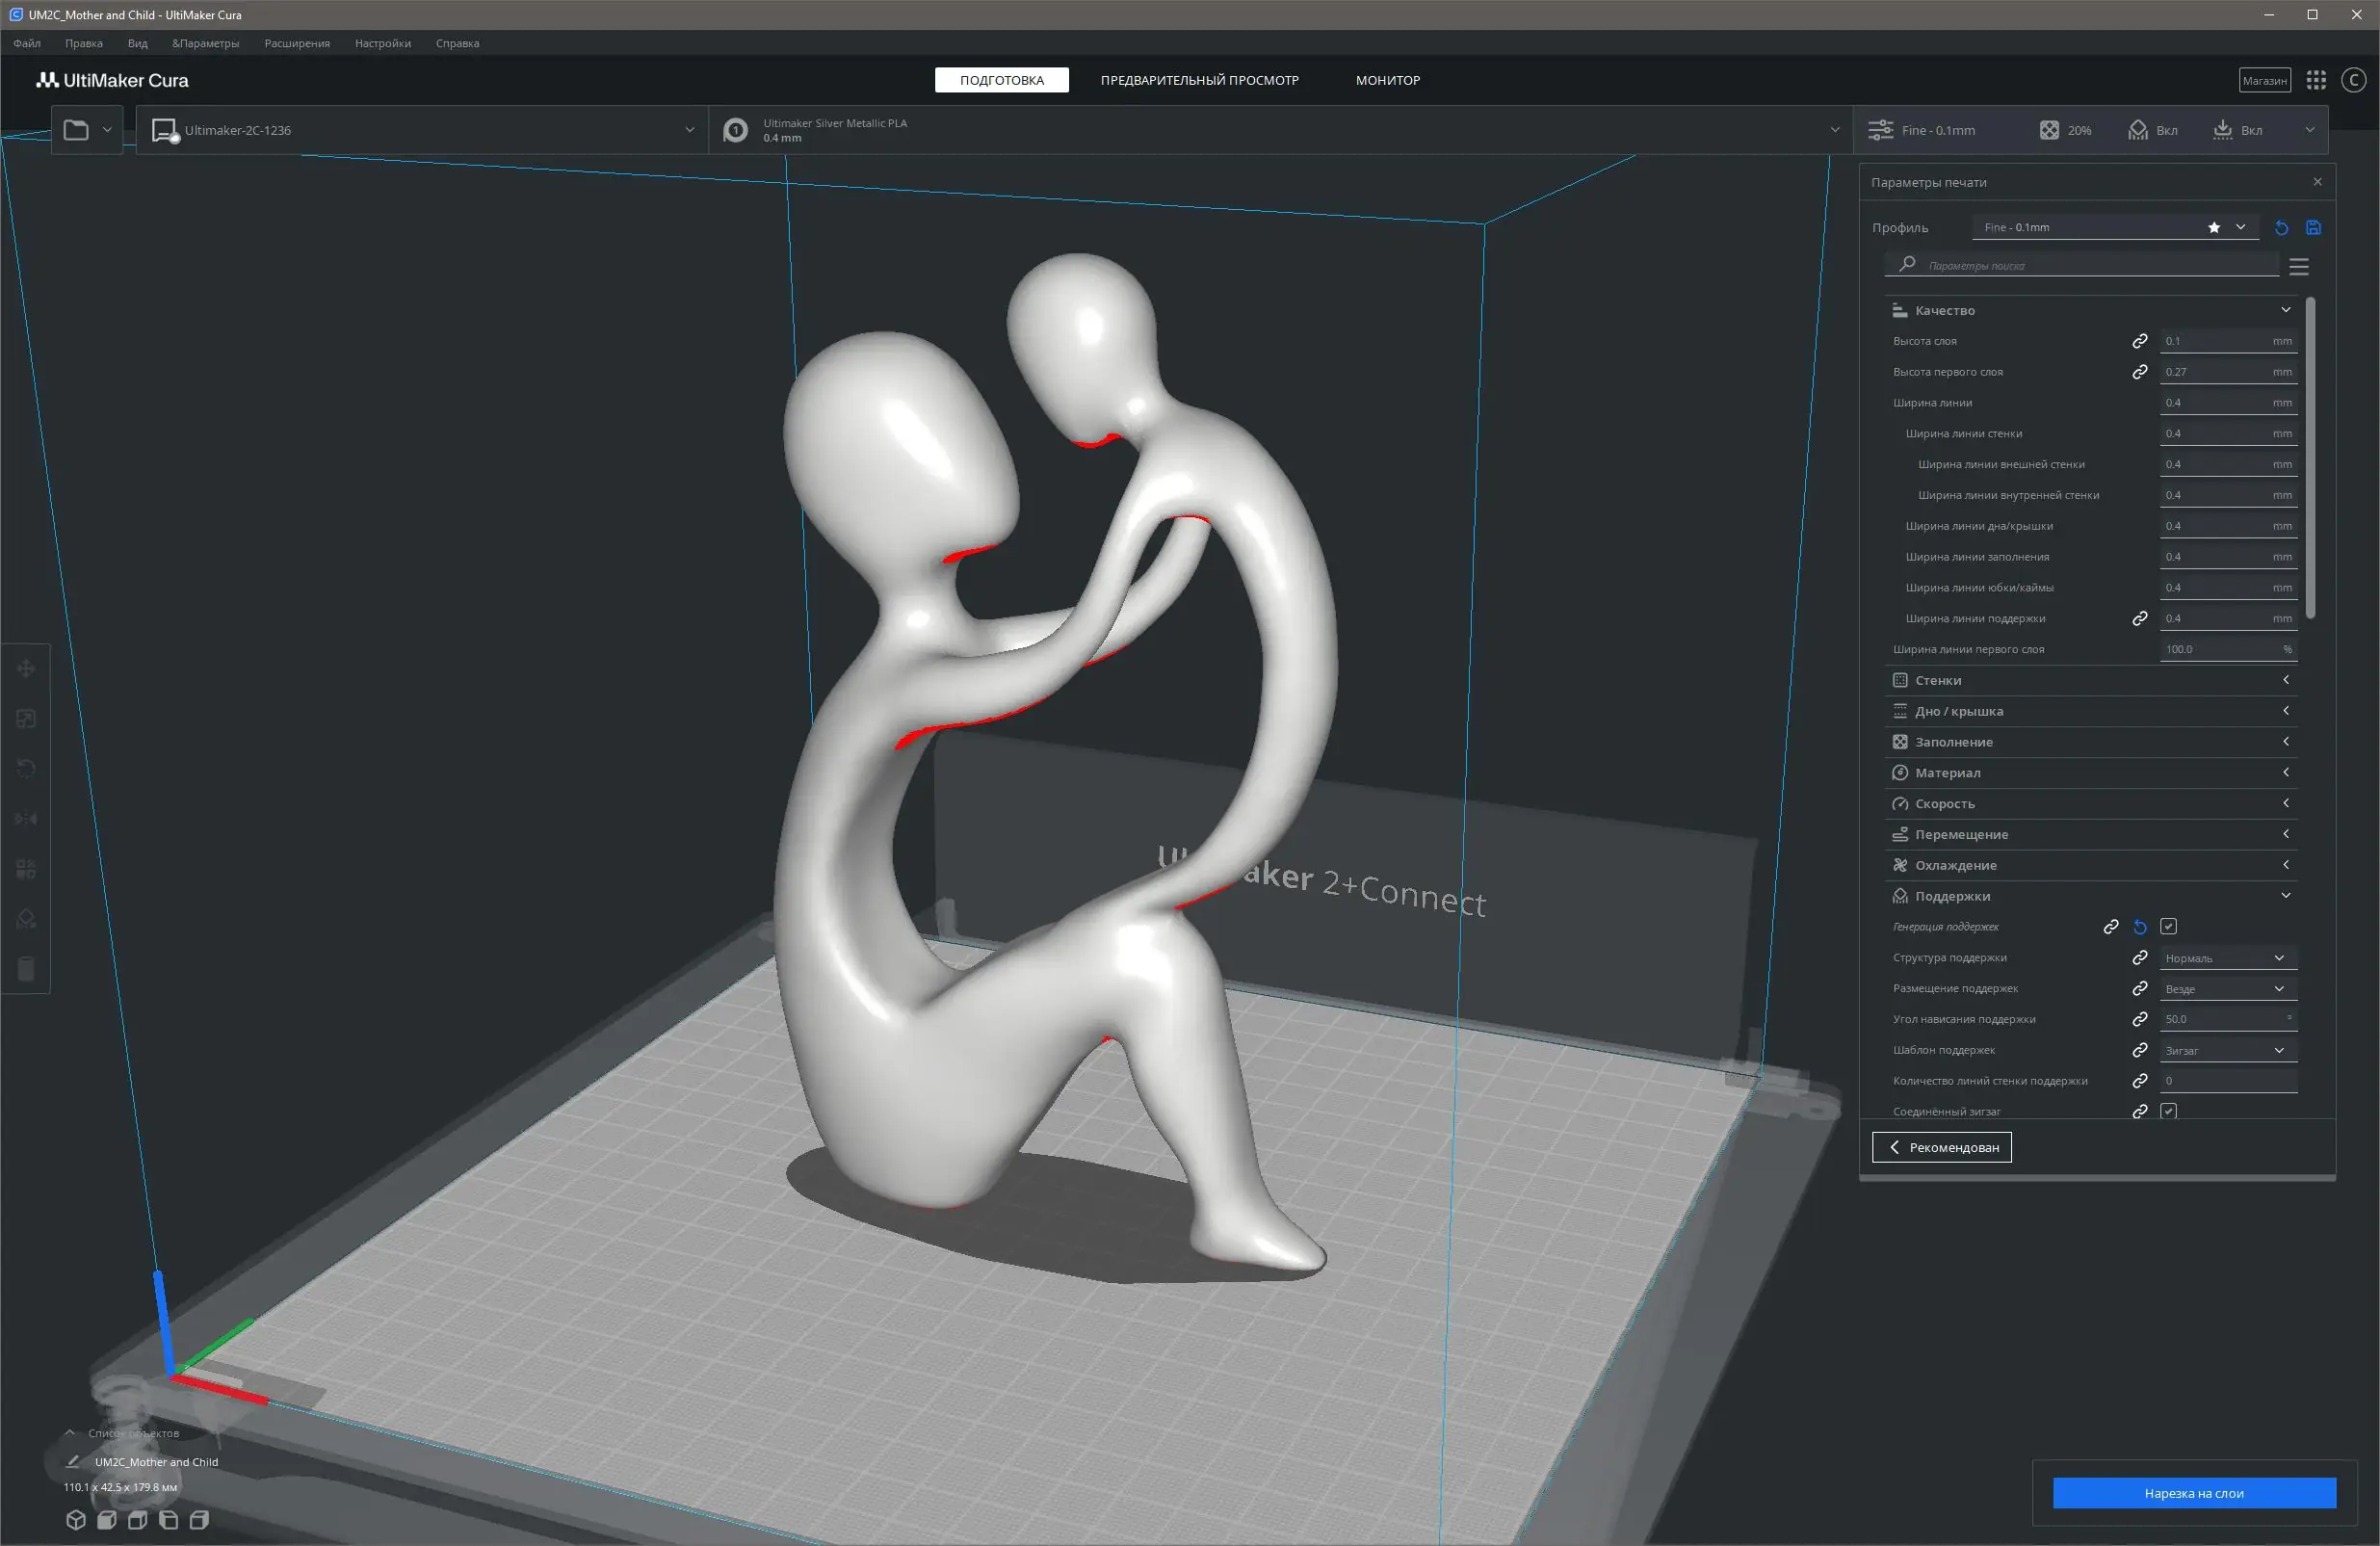Switch to ПРЕДВАРИТЕЛЬНЫЙ ПРОСМОТР tab

[x=1199, y=80]
